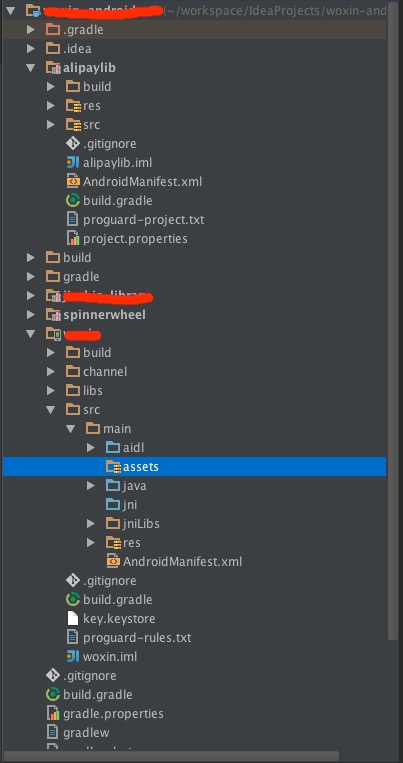Click the spinnerwheel module icon
This screenshot has width=403, height=763.
[53, 314]
